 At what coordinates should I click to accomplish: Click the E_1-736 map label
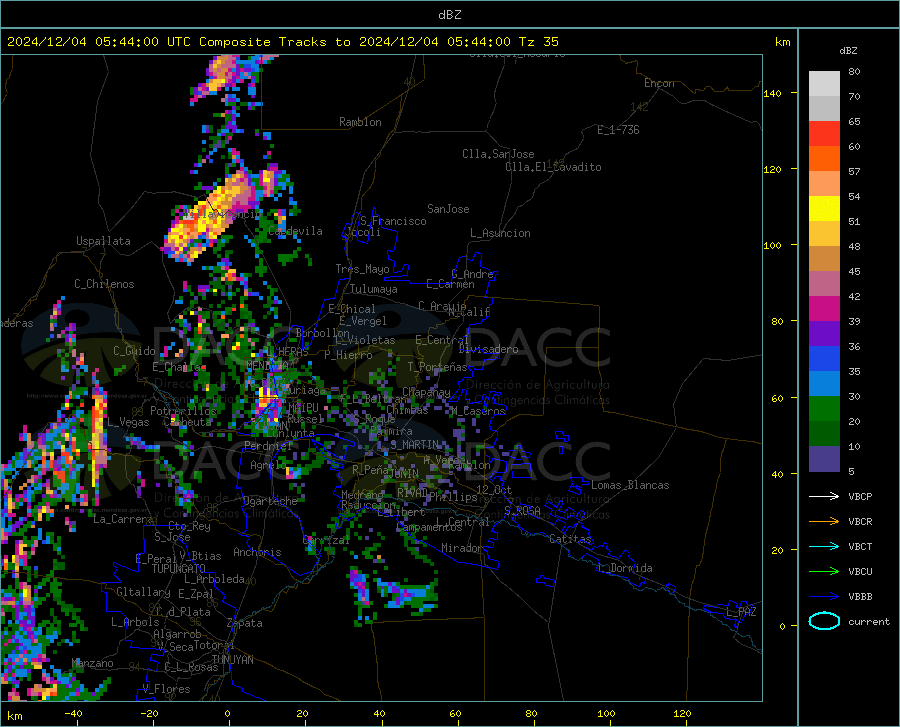(618, 130)
